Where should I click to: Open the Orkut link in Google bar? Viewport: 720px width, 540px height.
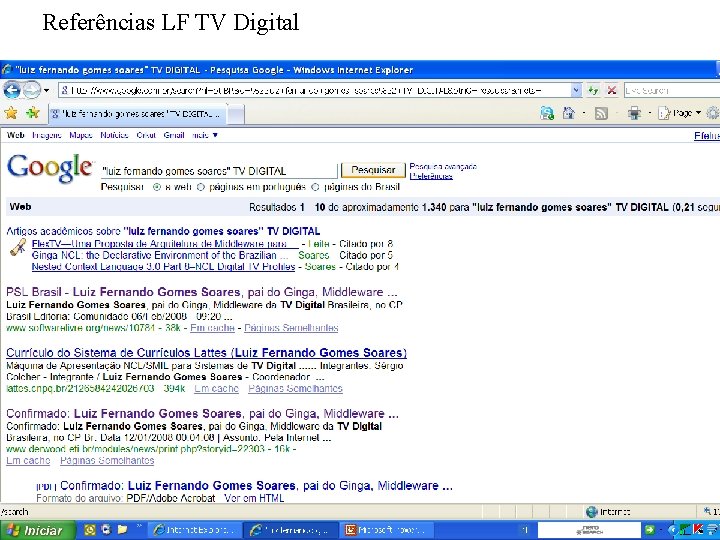[x=146, y=135]
